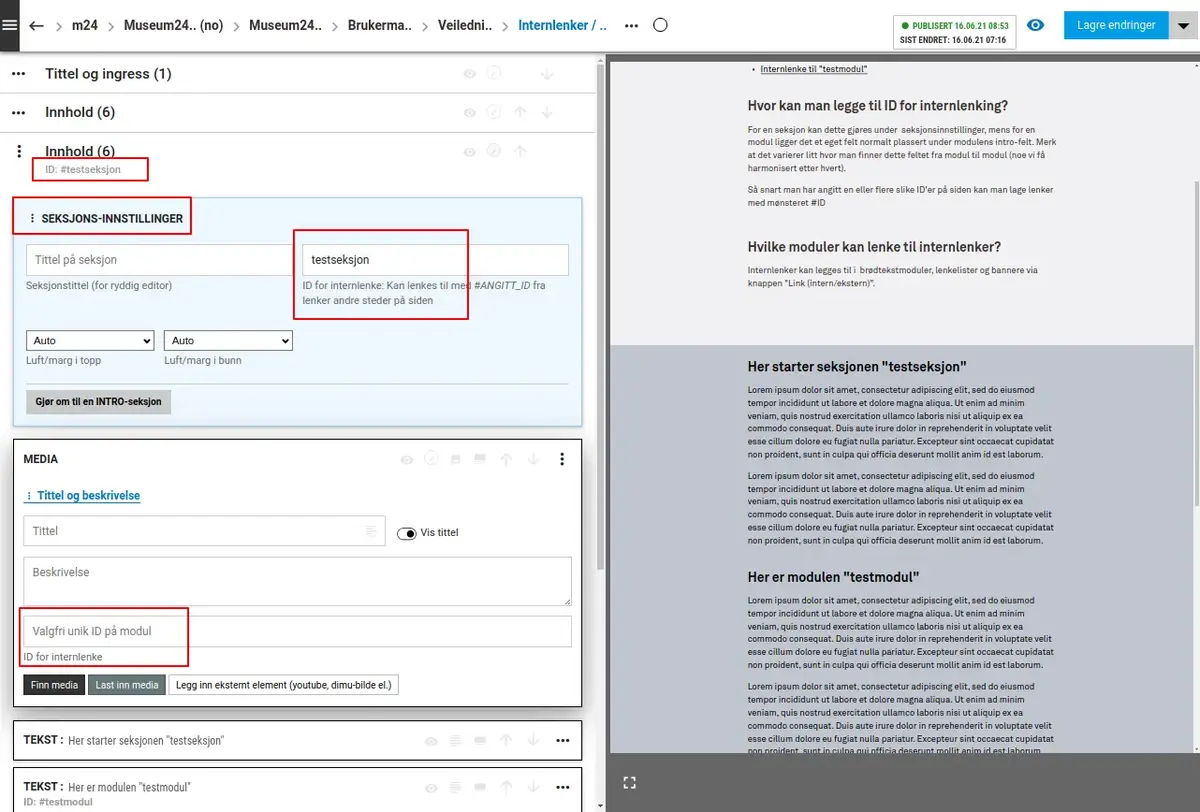Open the Museum24.. (no) breadcrumb
The height and width of the screenshot is (812, 1200).
[173, 25]
